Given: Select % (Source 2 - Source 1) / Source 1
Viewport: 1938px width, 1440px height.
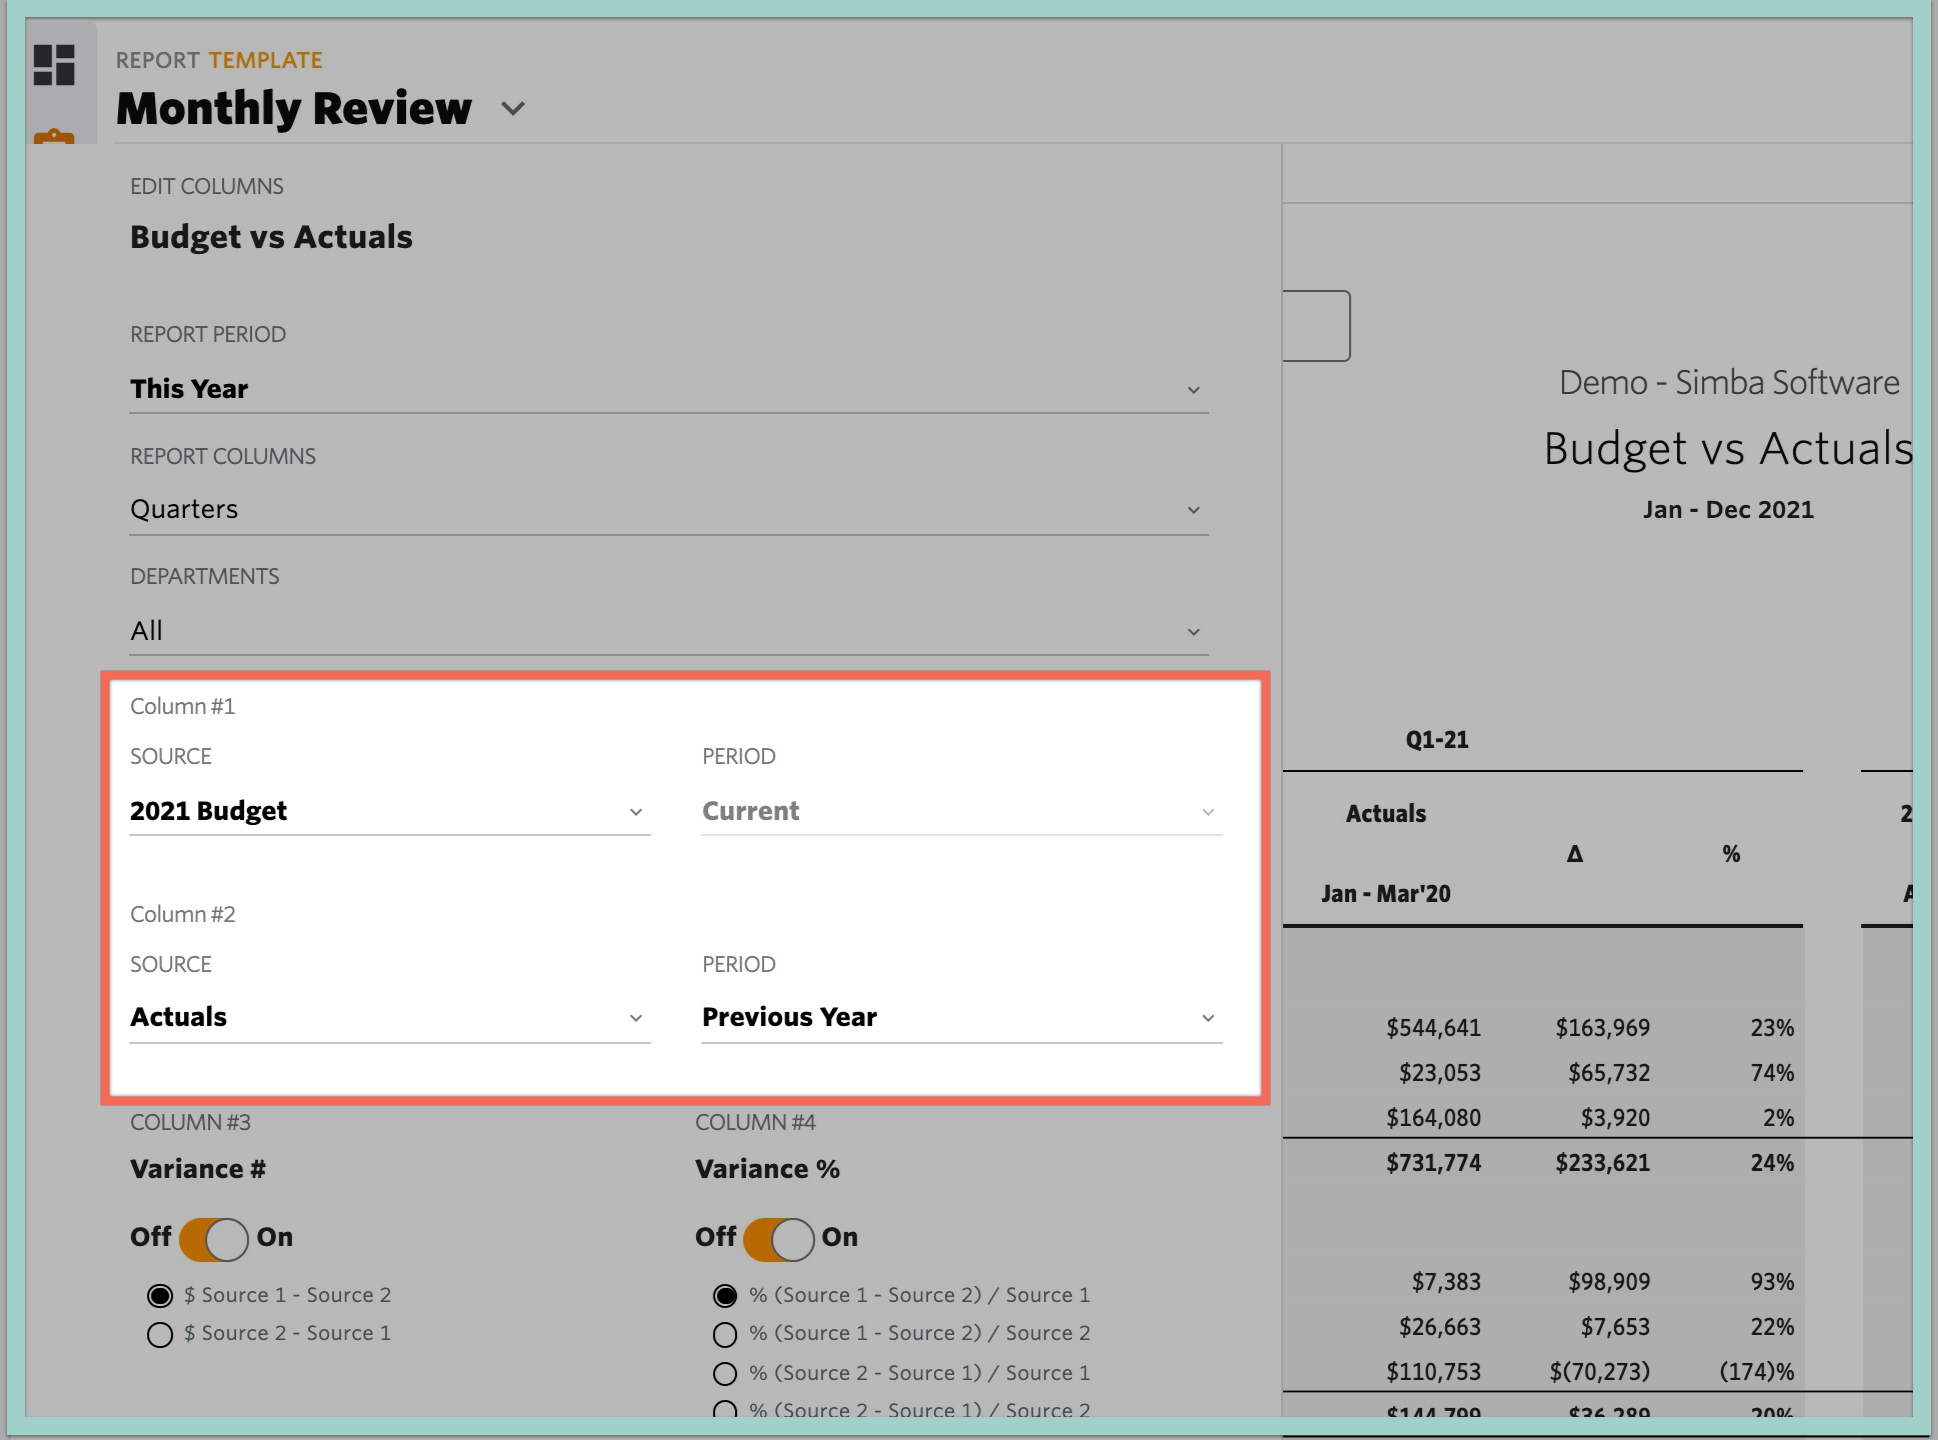Looking at the screenshot, I should 725,1374.
